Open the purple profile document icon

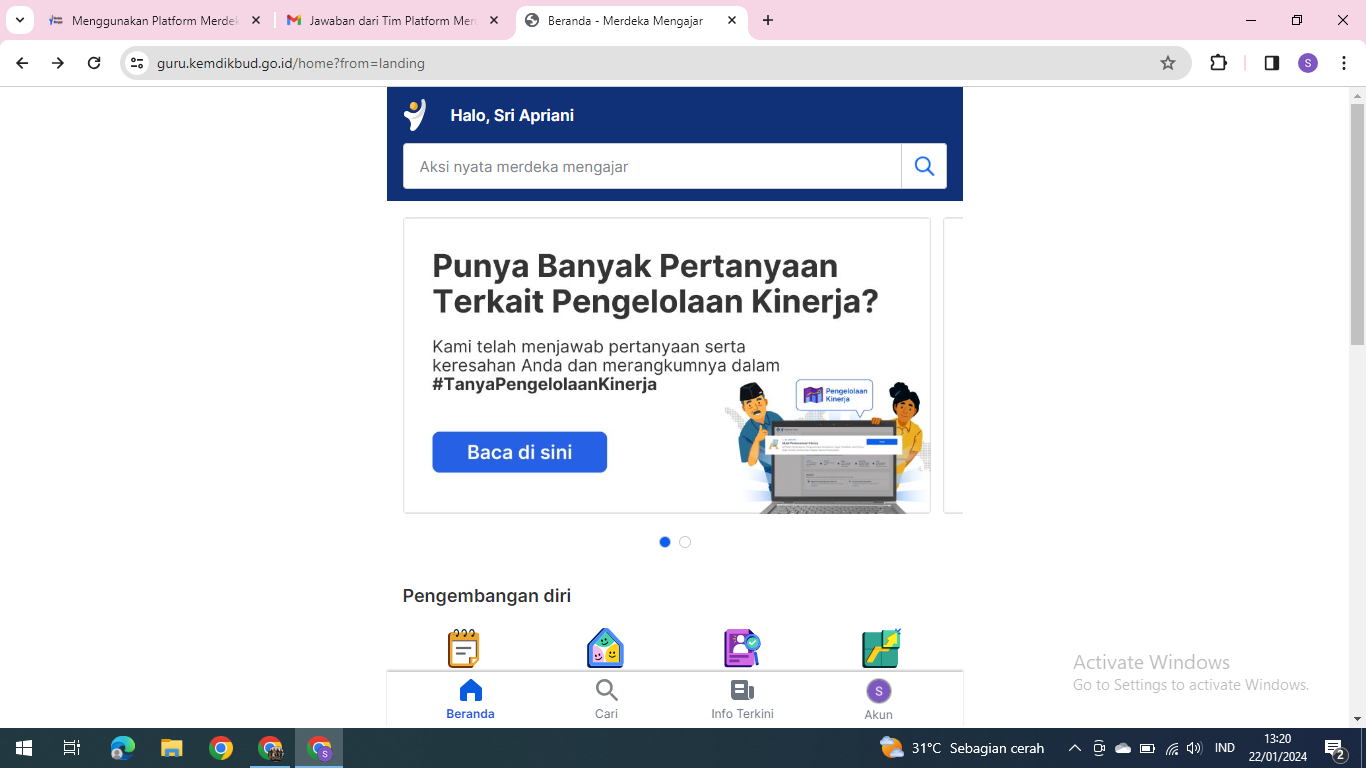(x=742, y=648)
